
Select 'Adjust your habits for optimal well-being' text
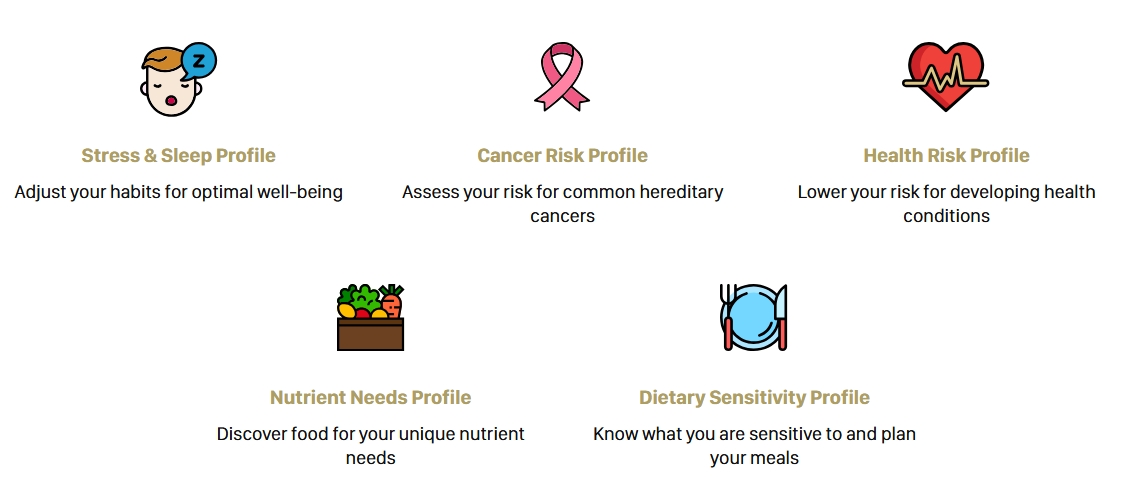click(x=178, y=193)
